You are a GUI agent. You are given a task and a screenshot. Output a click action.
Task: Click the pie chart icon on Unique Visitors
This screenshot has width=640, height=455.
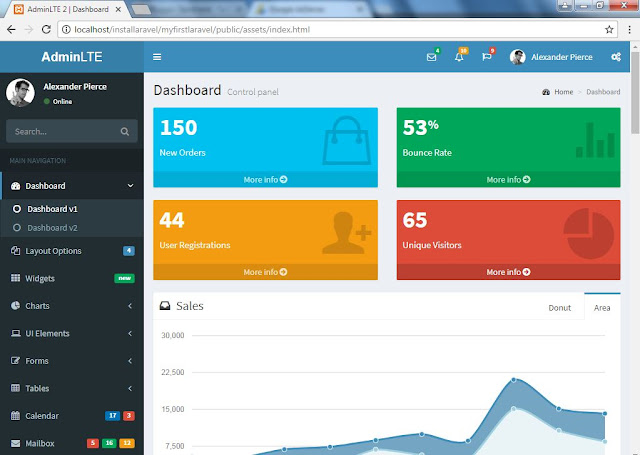tap(589, 233)
